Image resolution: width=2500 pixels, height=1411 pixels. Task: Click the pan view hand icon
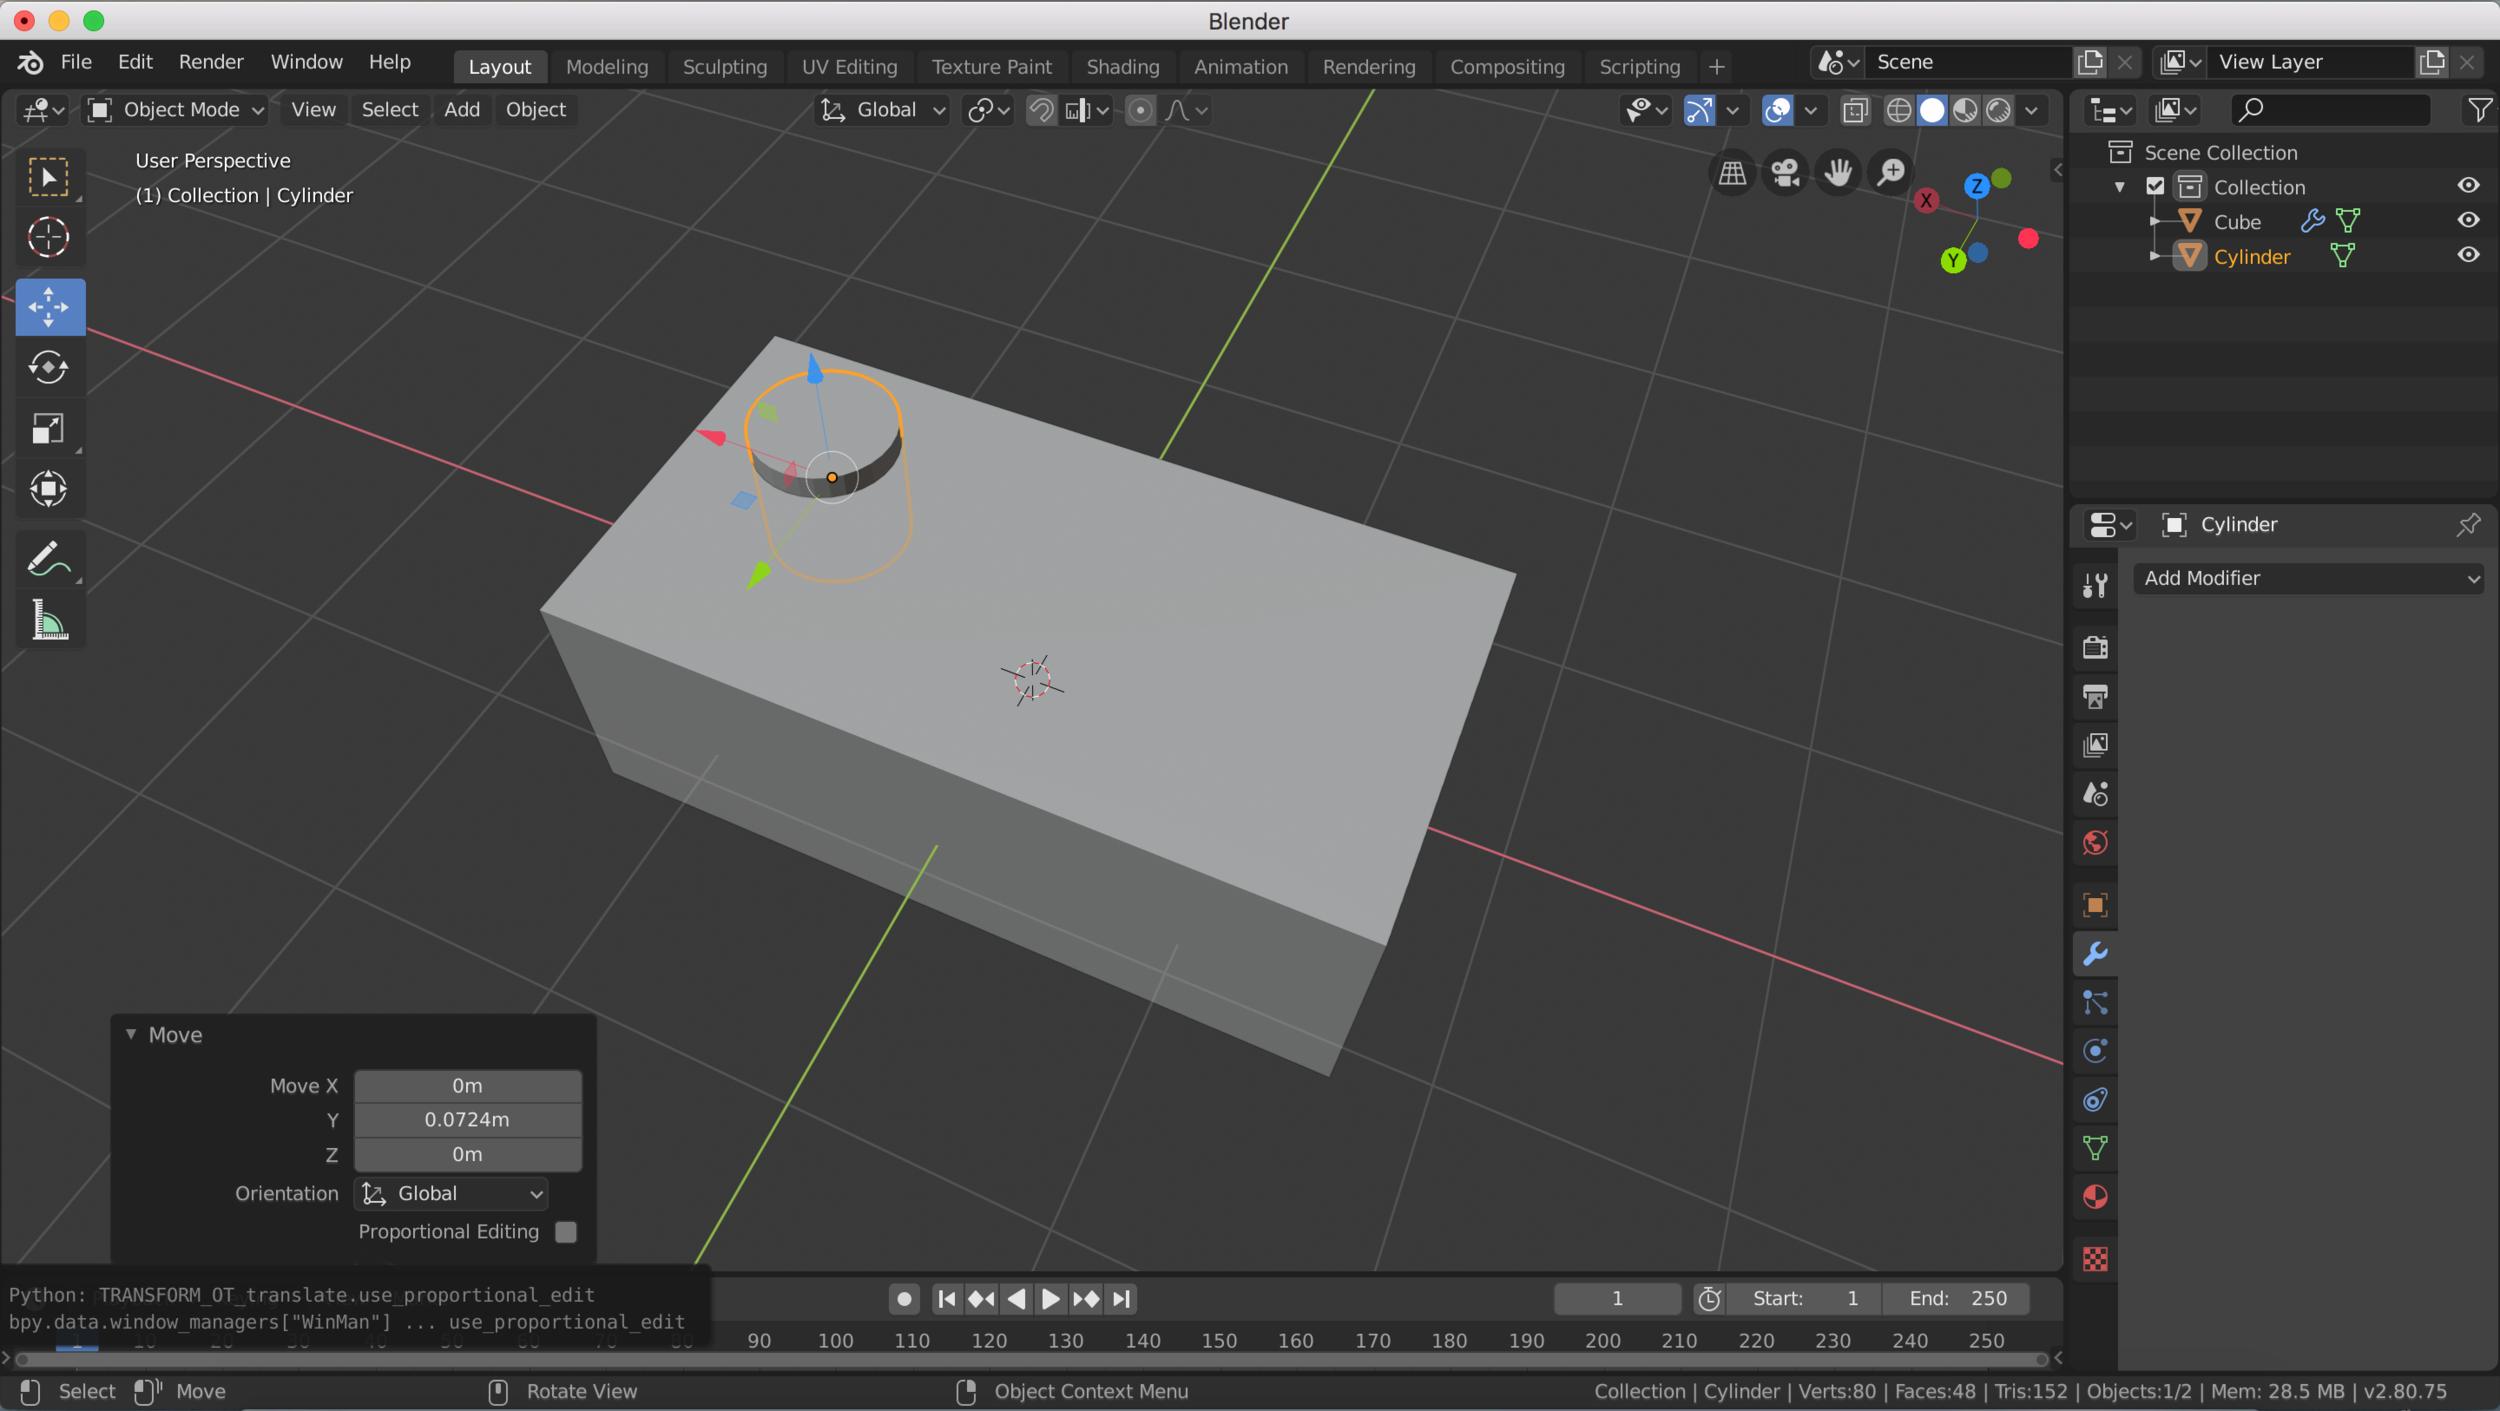(1838, 173)
